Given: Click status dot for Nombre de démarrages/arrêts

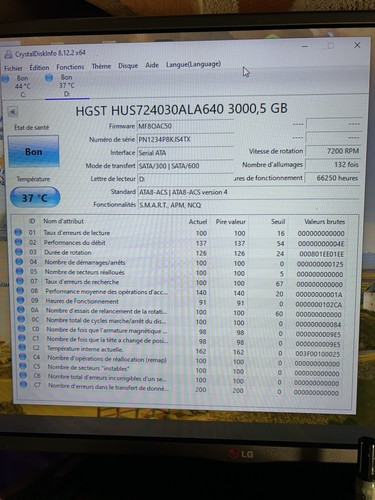Looking at the screenshot, I should click(x=19, y=261).
